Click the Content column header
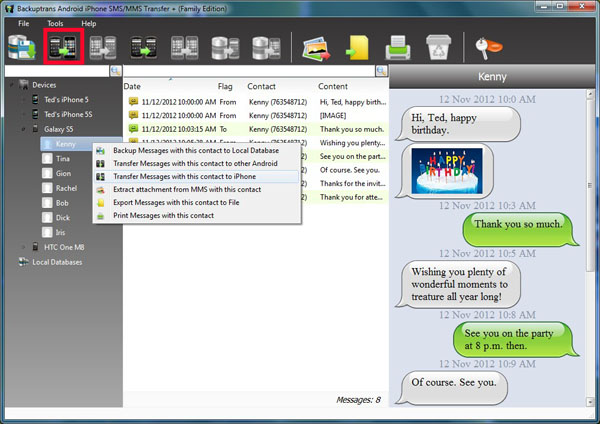 click(333, 86)
